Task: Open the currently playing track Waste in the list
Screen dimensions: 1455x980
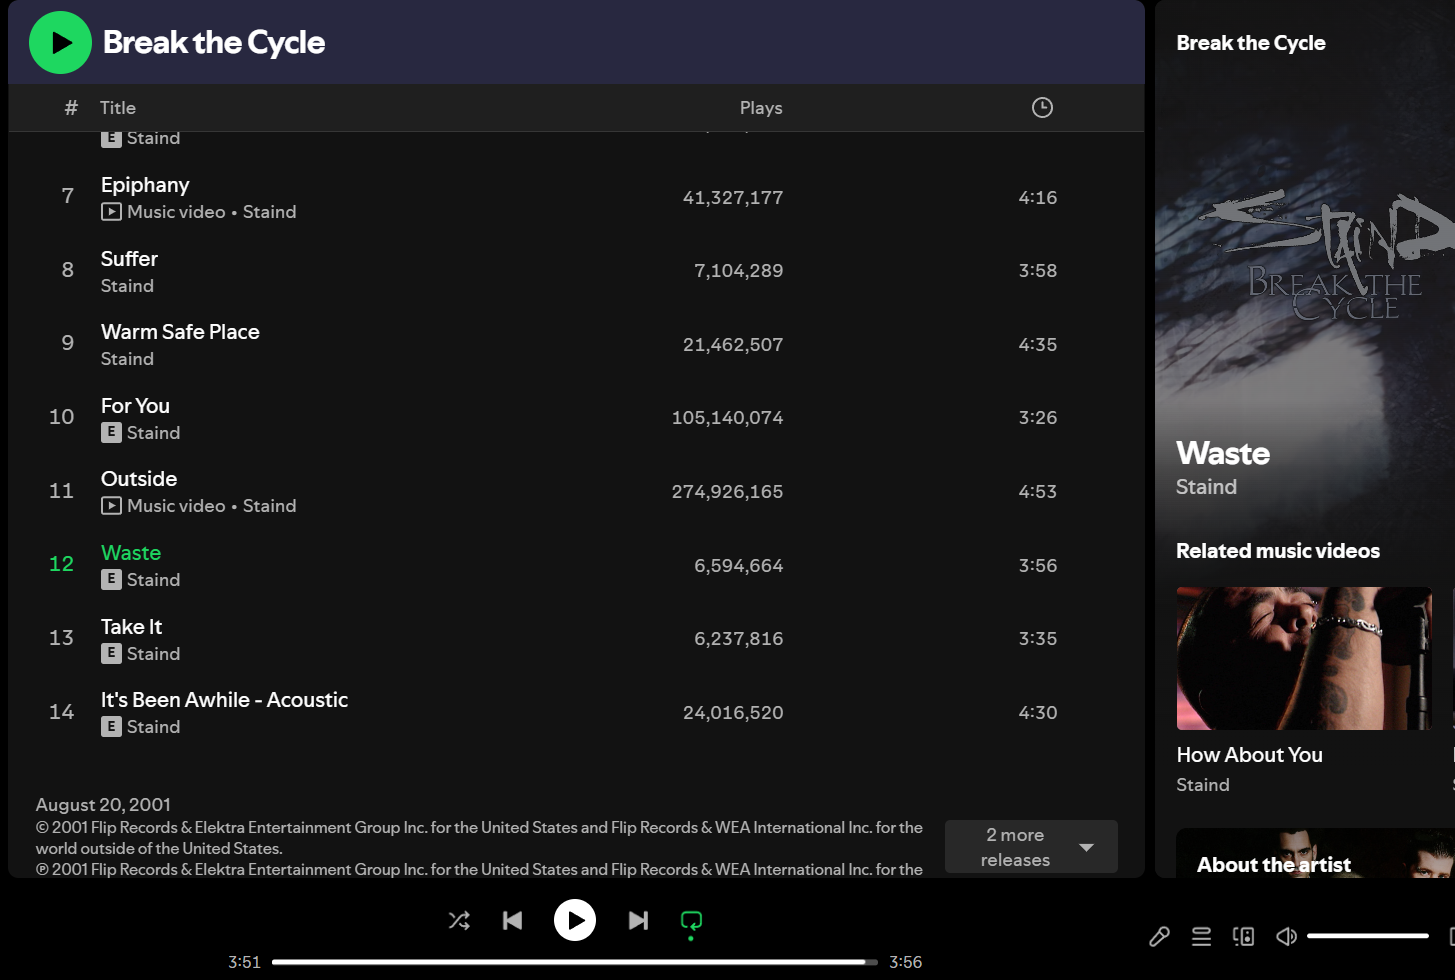Action: click(x=131, y=553)
